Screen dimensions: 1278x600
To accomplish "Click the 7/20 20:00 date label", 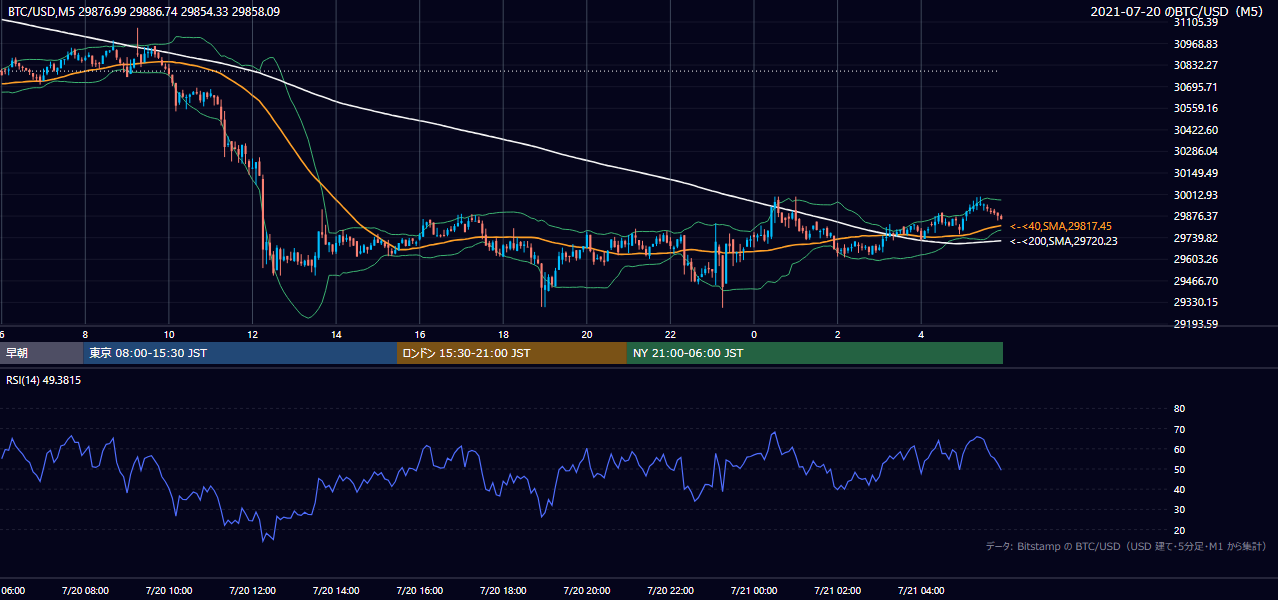I will (587, 591).
